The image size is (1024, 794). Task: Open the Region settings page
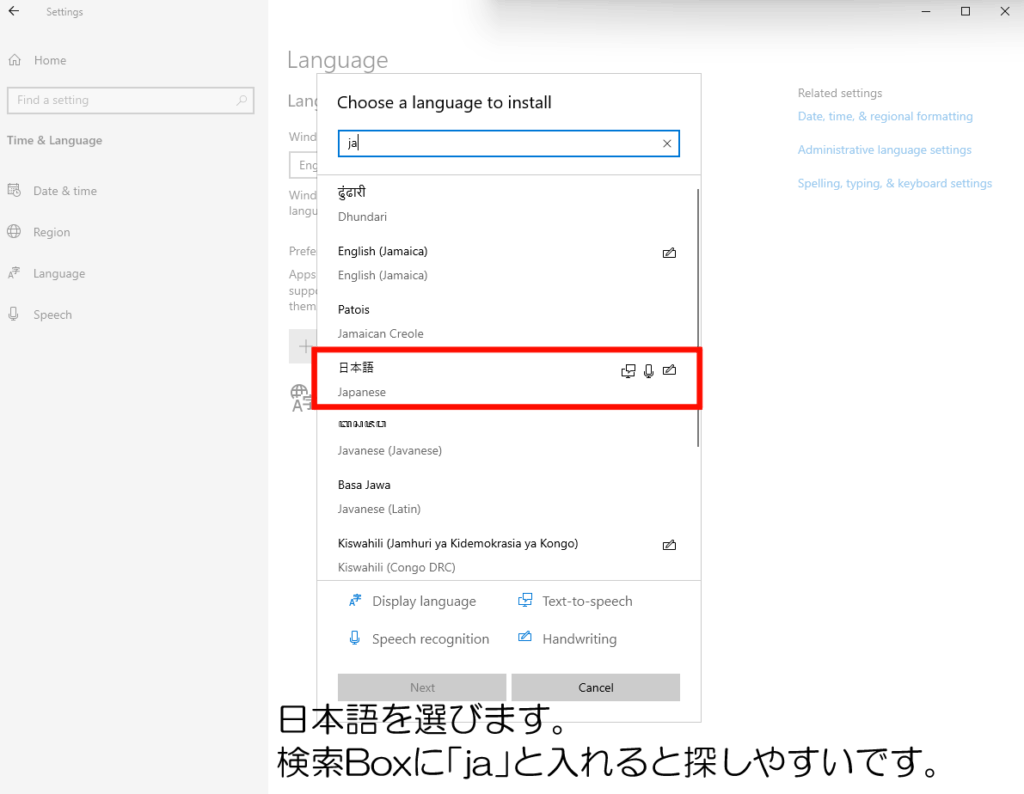click(51, 232)
